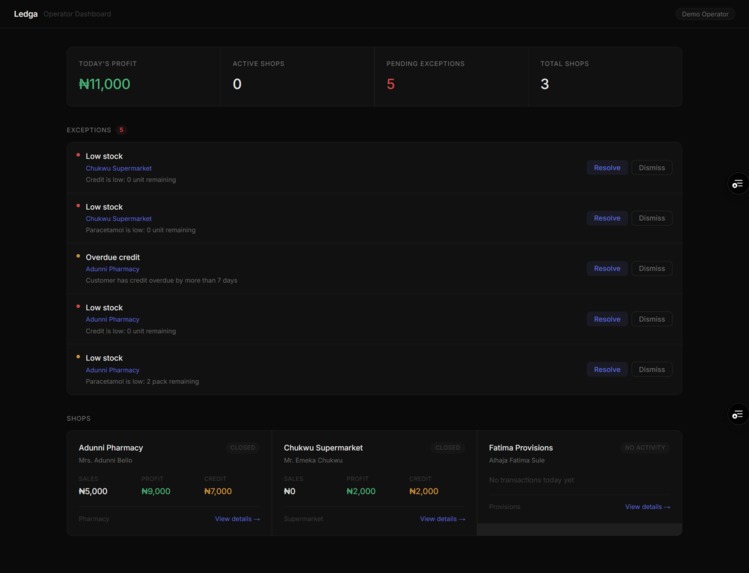Resolve Adunni Pharmacy Paracetamol 2 pack exception

pos(607,370)
